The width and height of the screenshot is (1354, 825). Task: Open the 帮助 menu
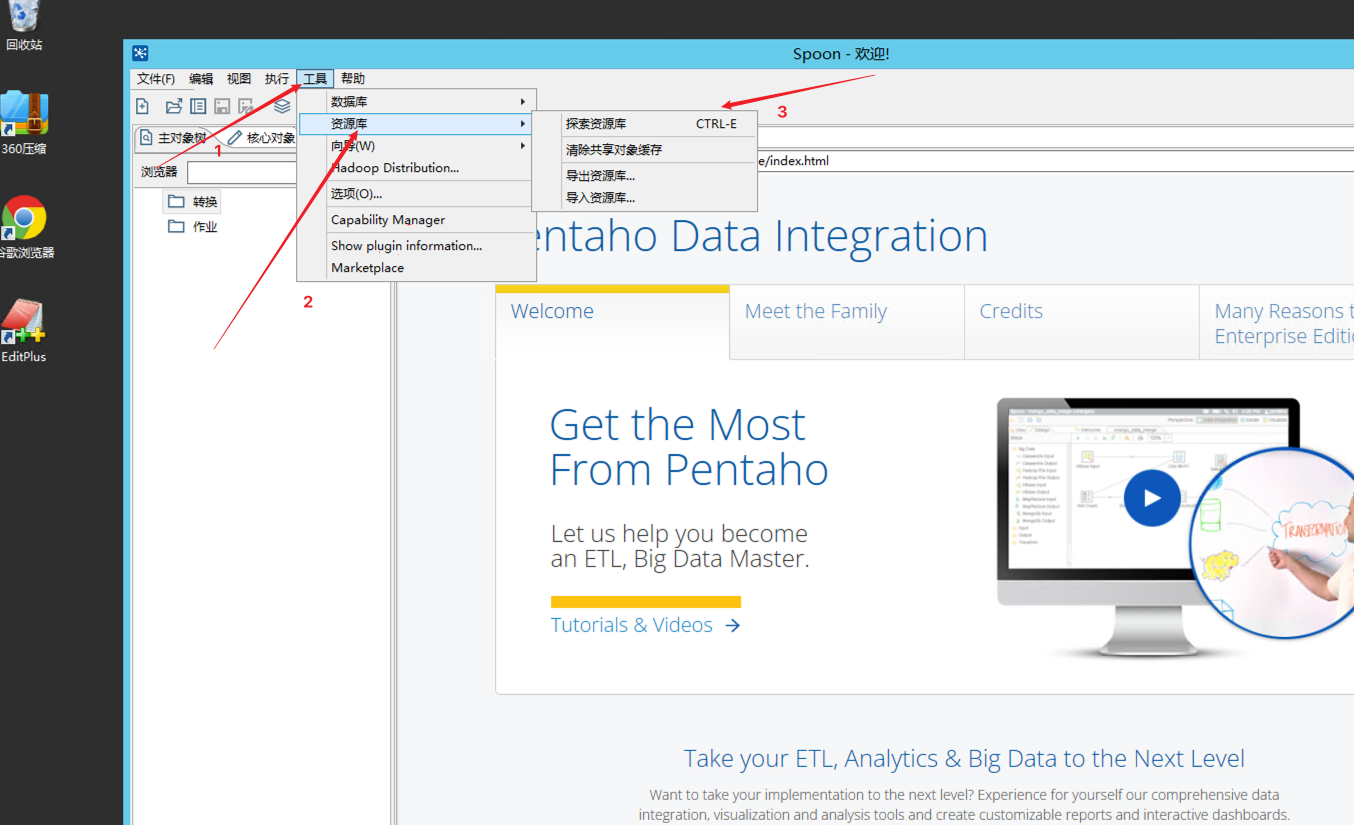[x=353, y=79]
